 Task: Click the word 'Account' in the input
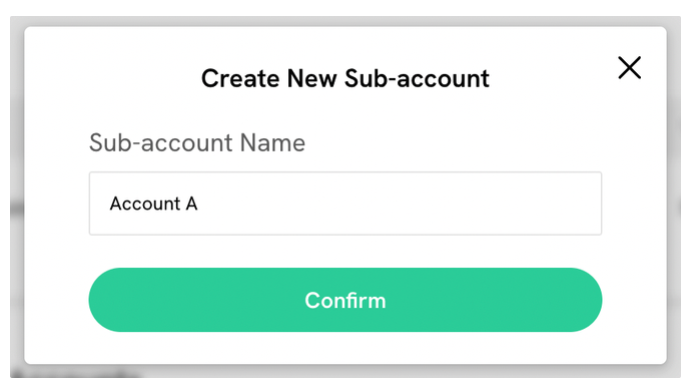point(145,204)
